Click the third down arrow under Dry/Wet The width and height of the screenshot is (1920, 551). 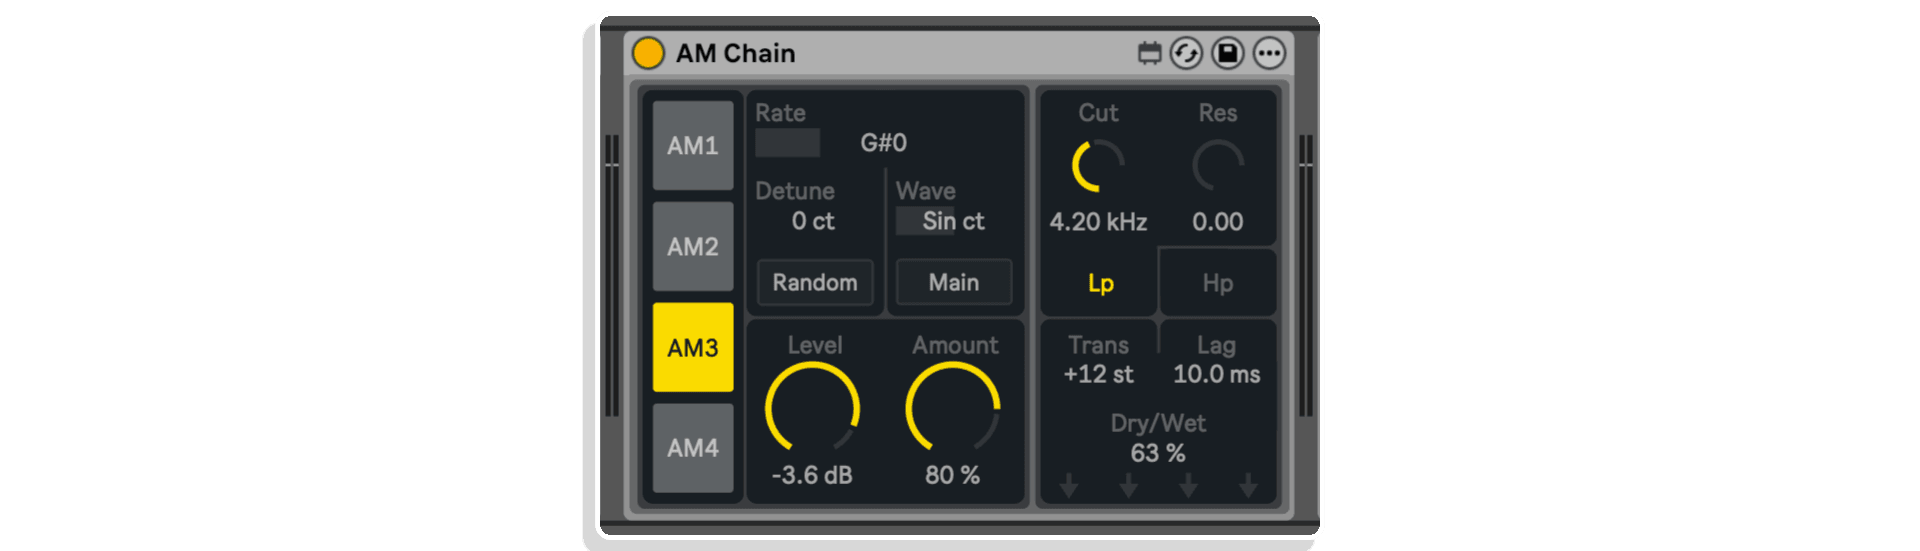pyautogui.click(x=1188, y=485)
